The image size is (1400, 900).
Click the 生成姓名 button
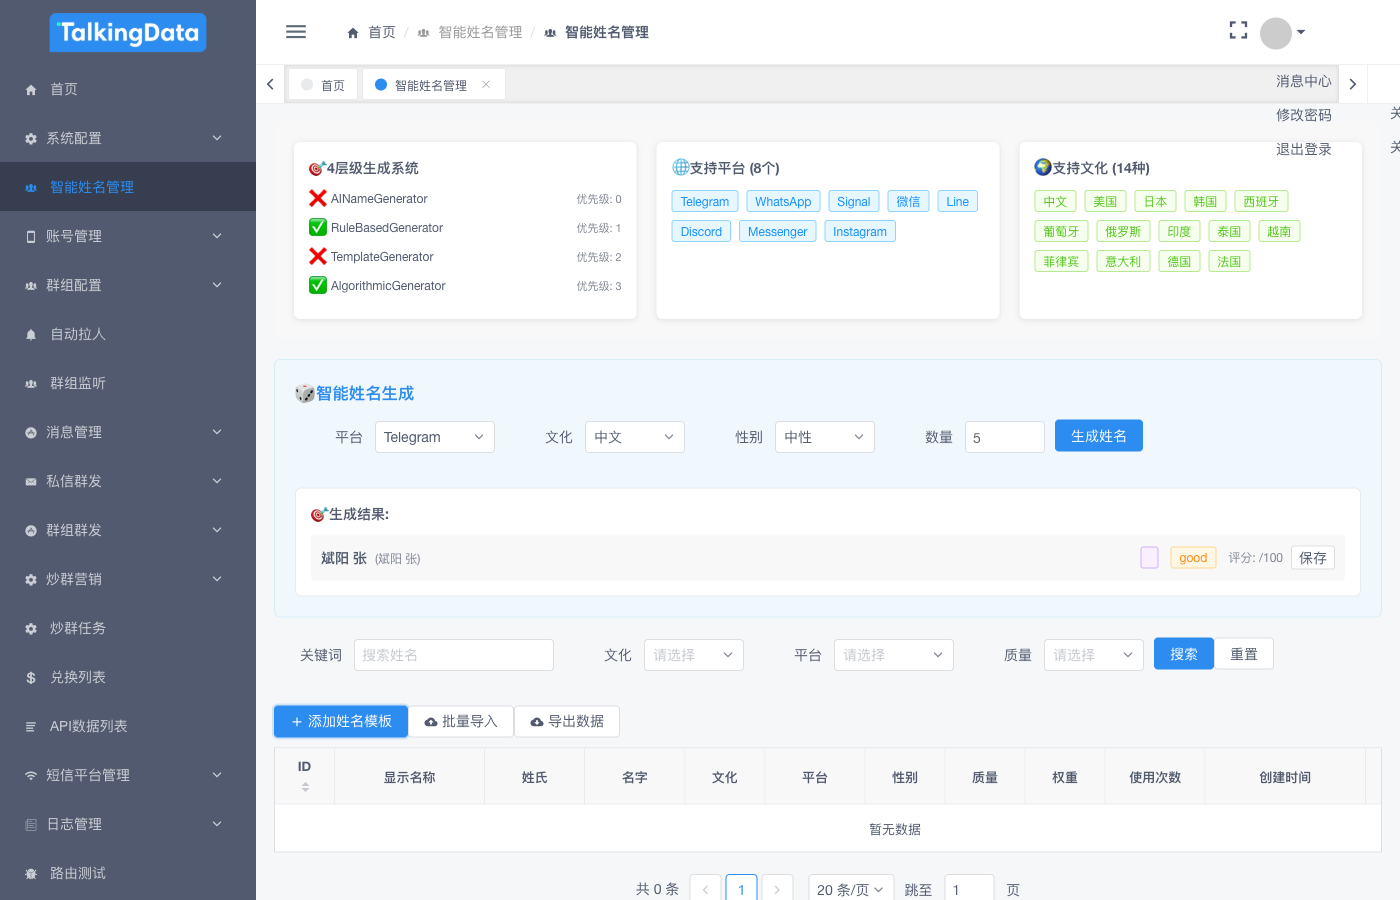click(1098, 436)
